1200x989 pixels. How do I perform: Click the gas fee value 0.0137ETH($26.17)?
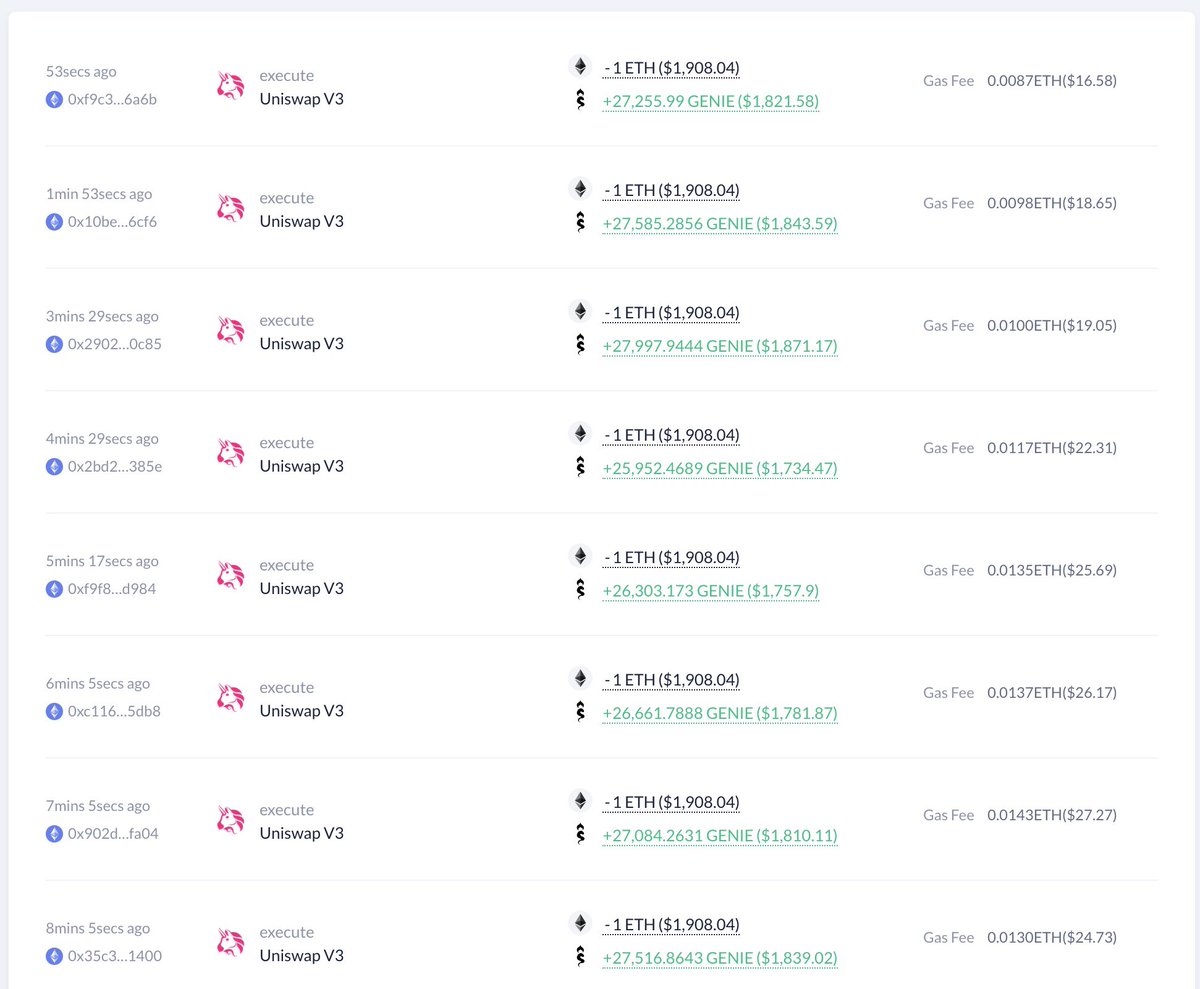tap(1052, 692)
